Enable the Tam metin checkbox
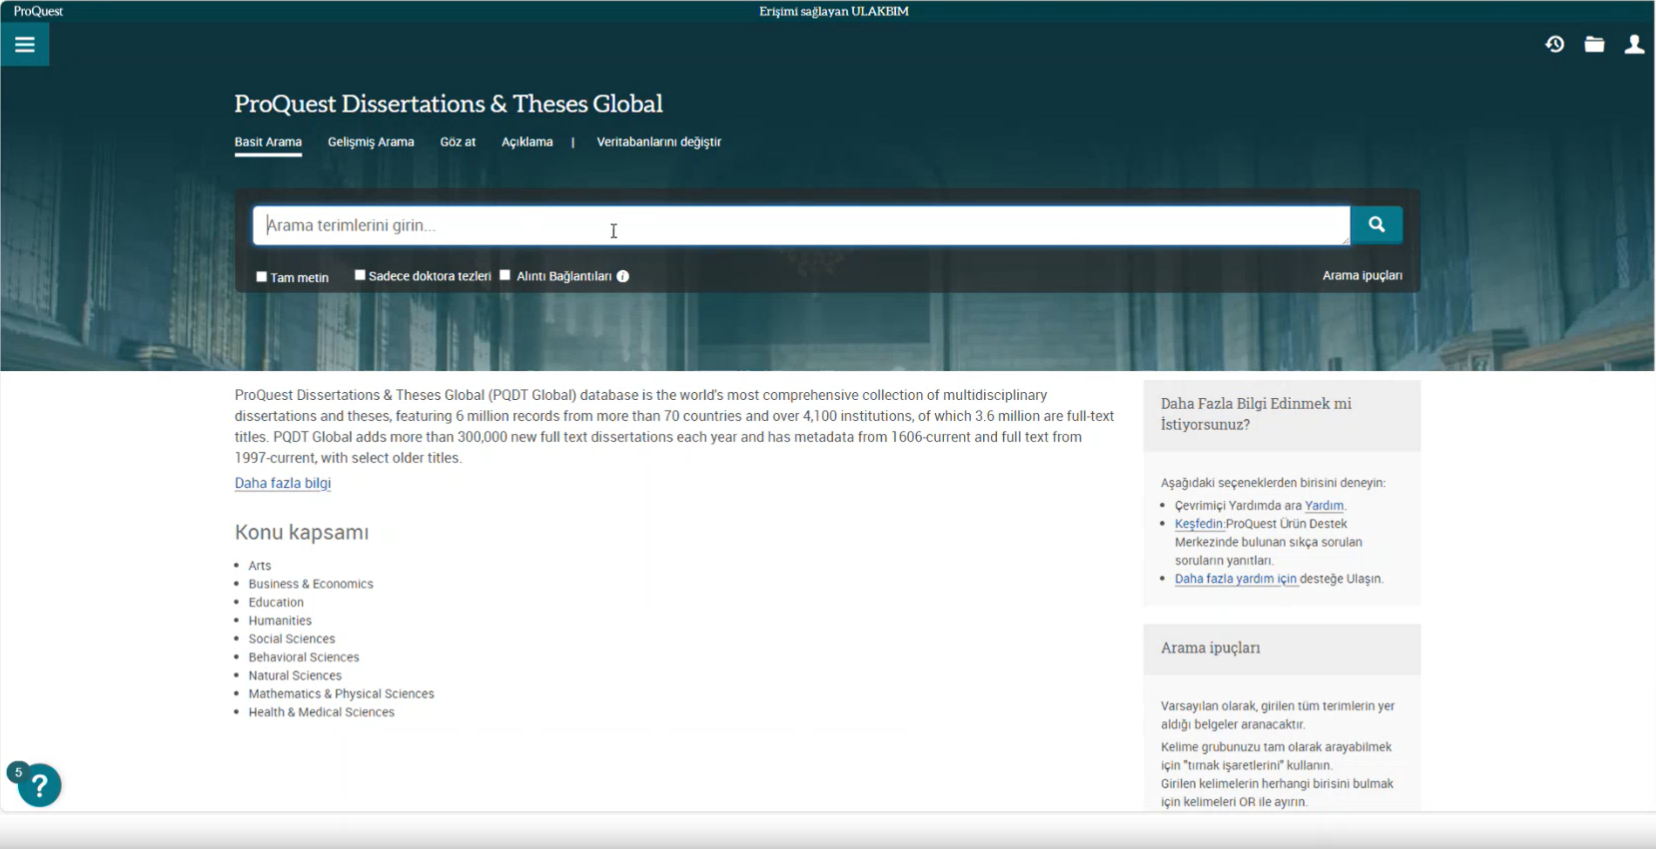Image resolution: width=1656 pixels, height=849 pixels. (x=262, y=277)
